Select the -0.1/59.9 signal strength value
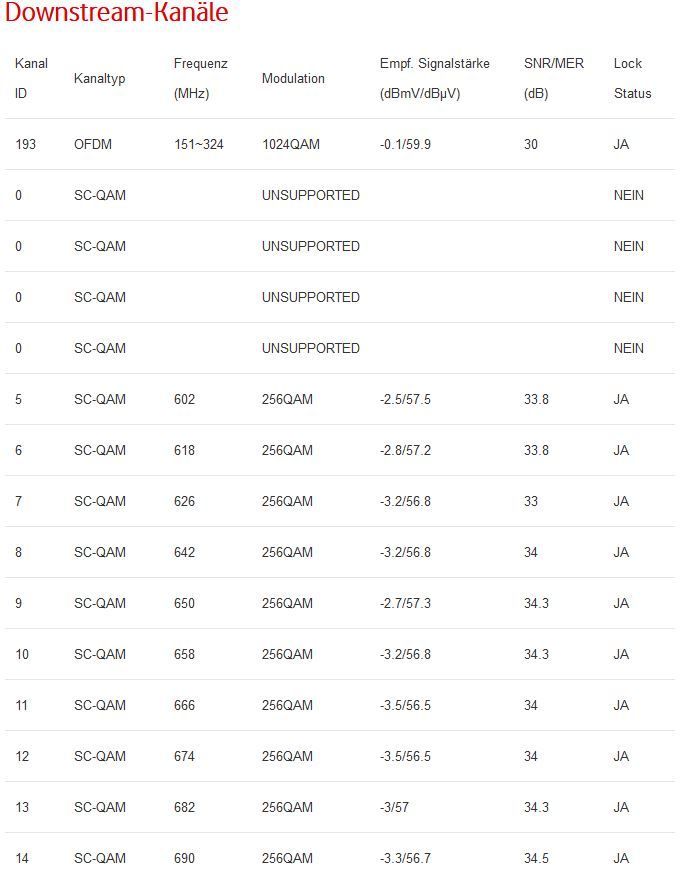The image size is (686, 883). (405, 144)
